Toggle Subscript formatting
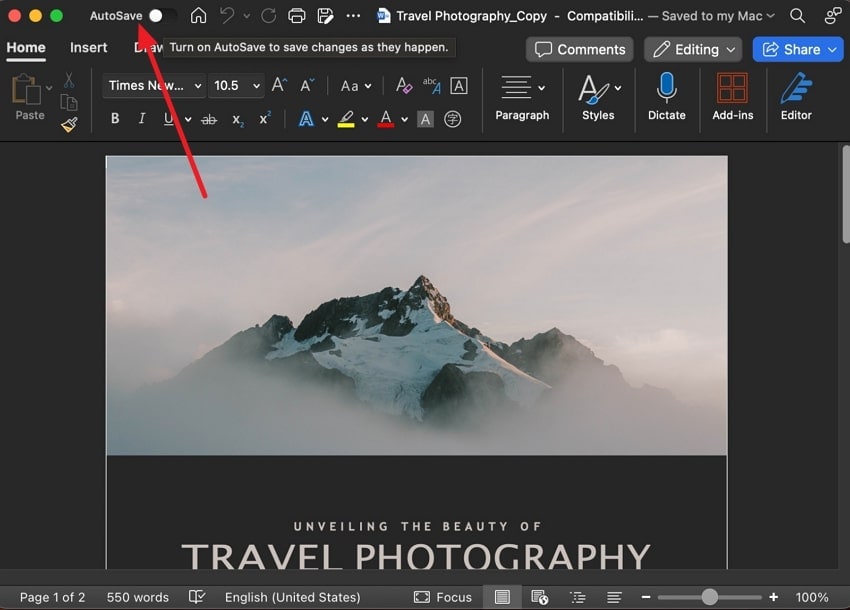Screen dimensions: 850x610 (238, 120)
